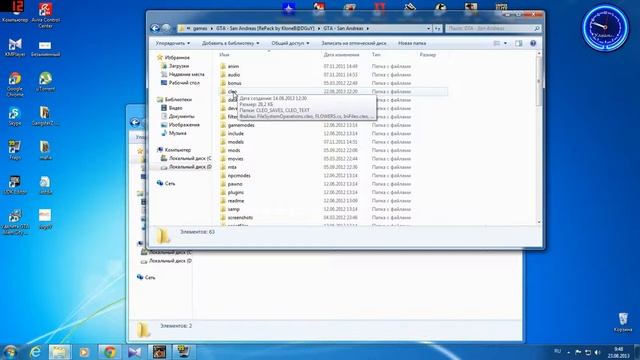This screenshot has width=640, height=360.
Task: Open the audio folder
Action: [x=233, y=75]
